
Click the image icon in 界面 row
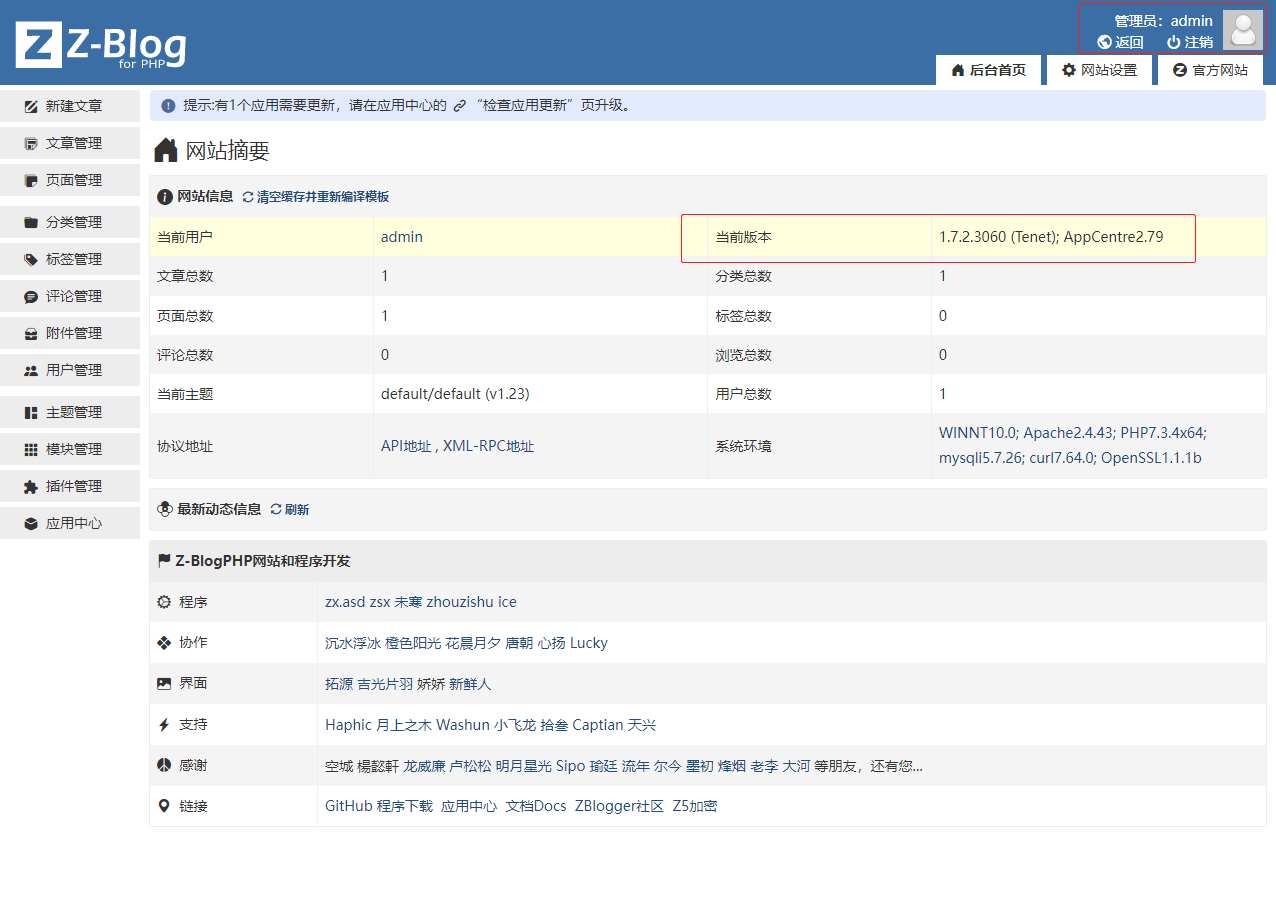click(x=164, y=684)
